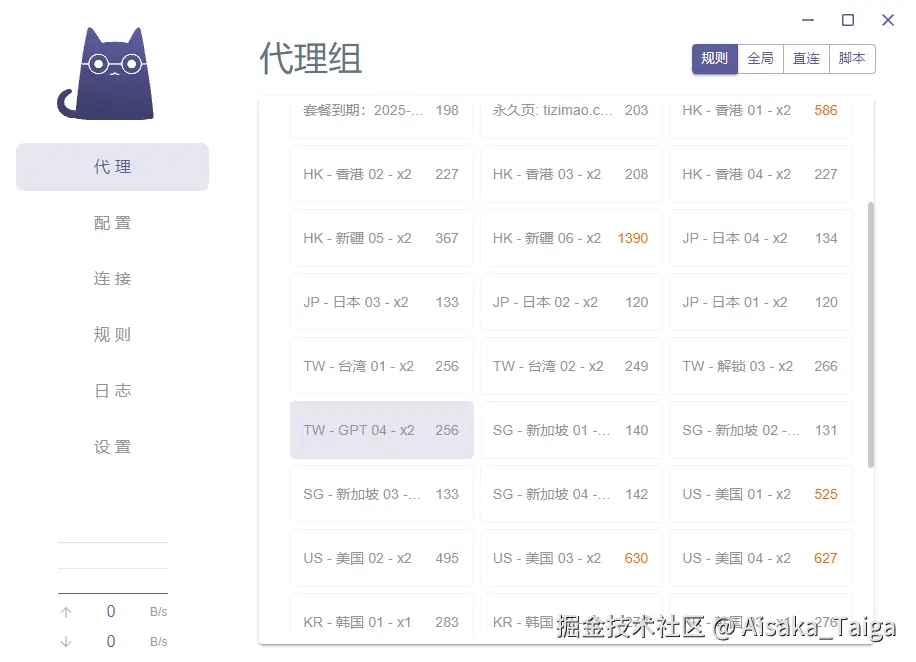Select proxy SG - 新加坡 04
Image resolution: width=916 pixels, height=662 pixels.
click(571, 494)
